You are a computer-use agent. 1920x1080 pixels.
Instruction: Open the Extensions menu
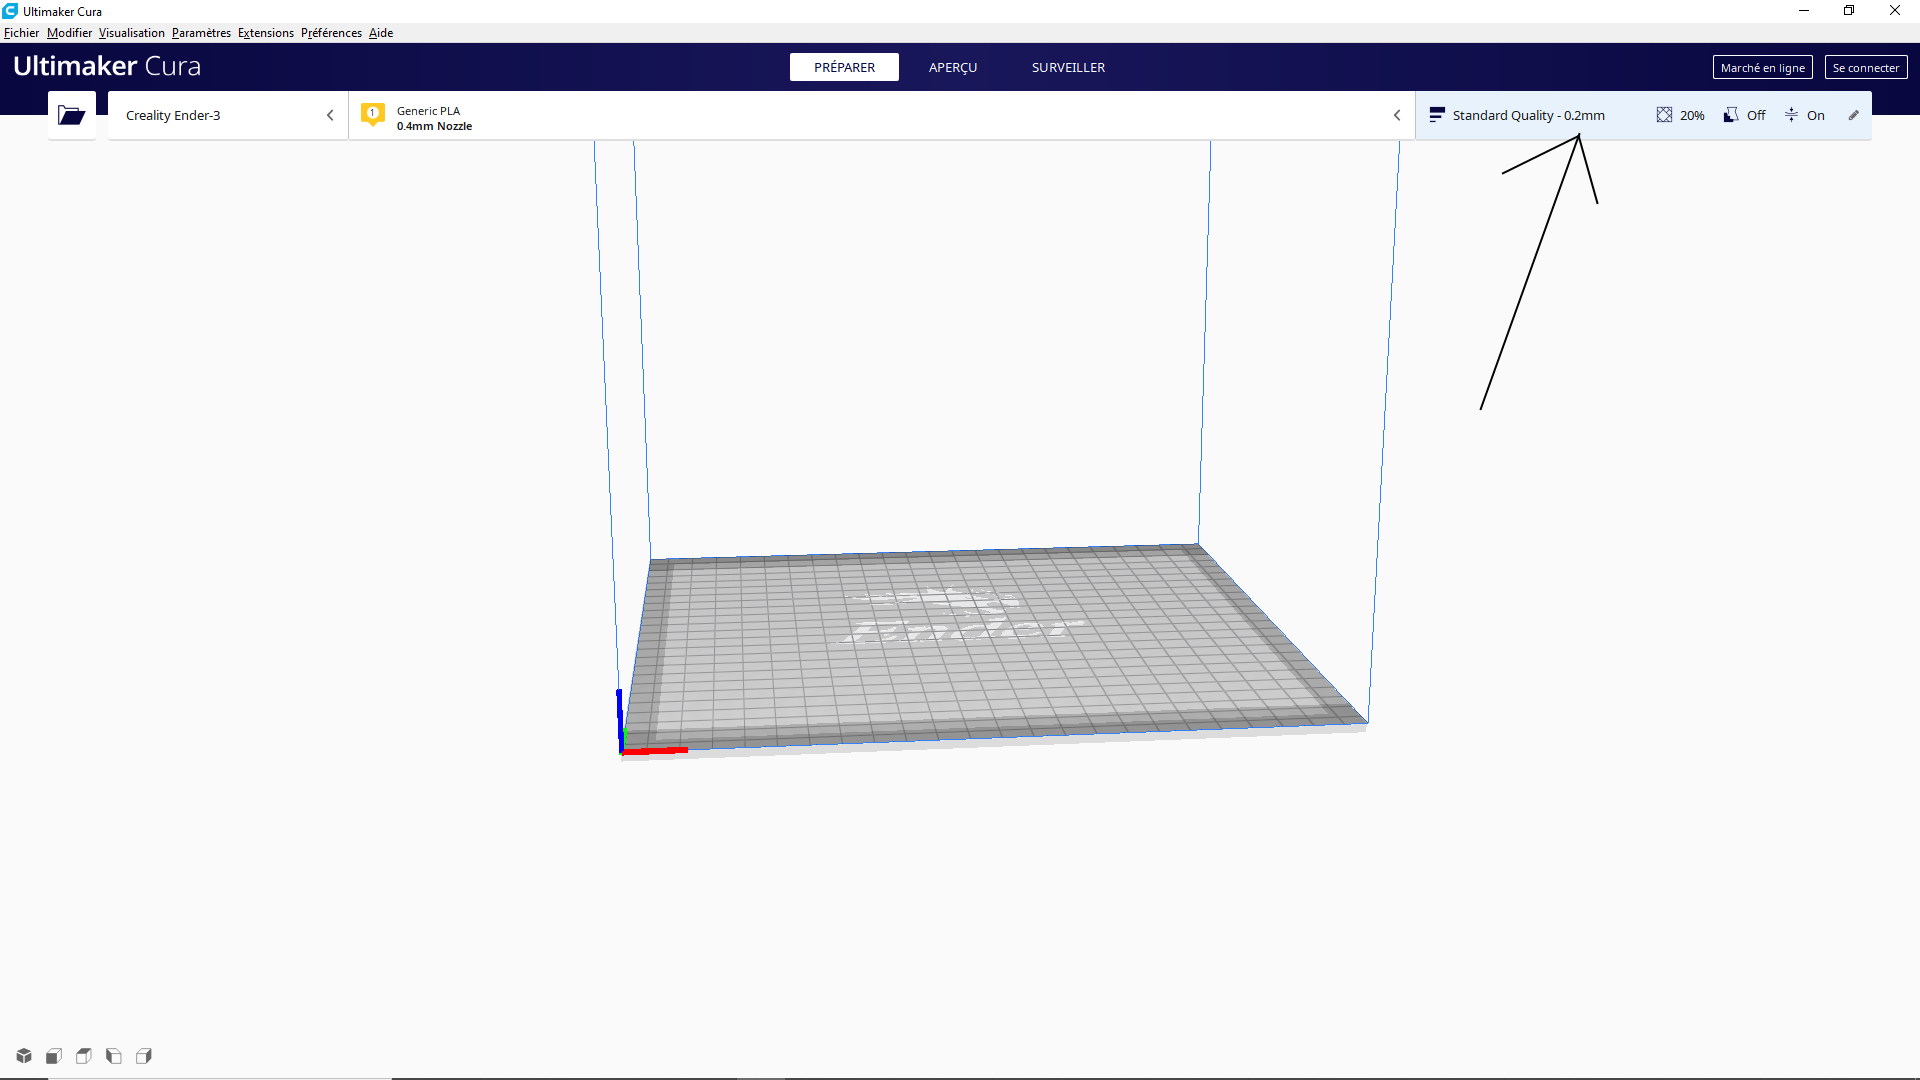[265, 33]
